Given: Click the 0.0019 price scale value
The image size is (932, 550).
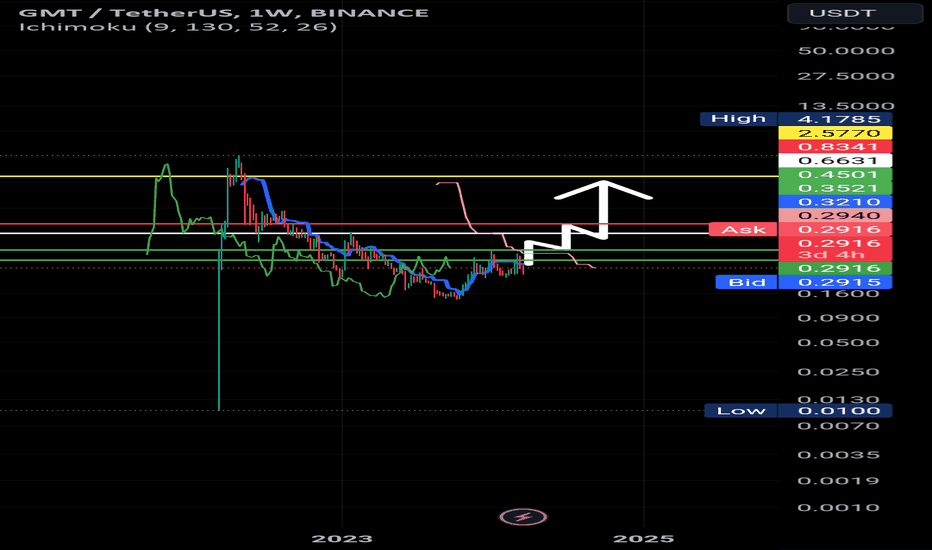Looking at the screenshot, I should pyautogui.click(x=839, y=480).
